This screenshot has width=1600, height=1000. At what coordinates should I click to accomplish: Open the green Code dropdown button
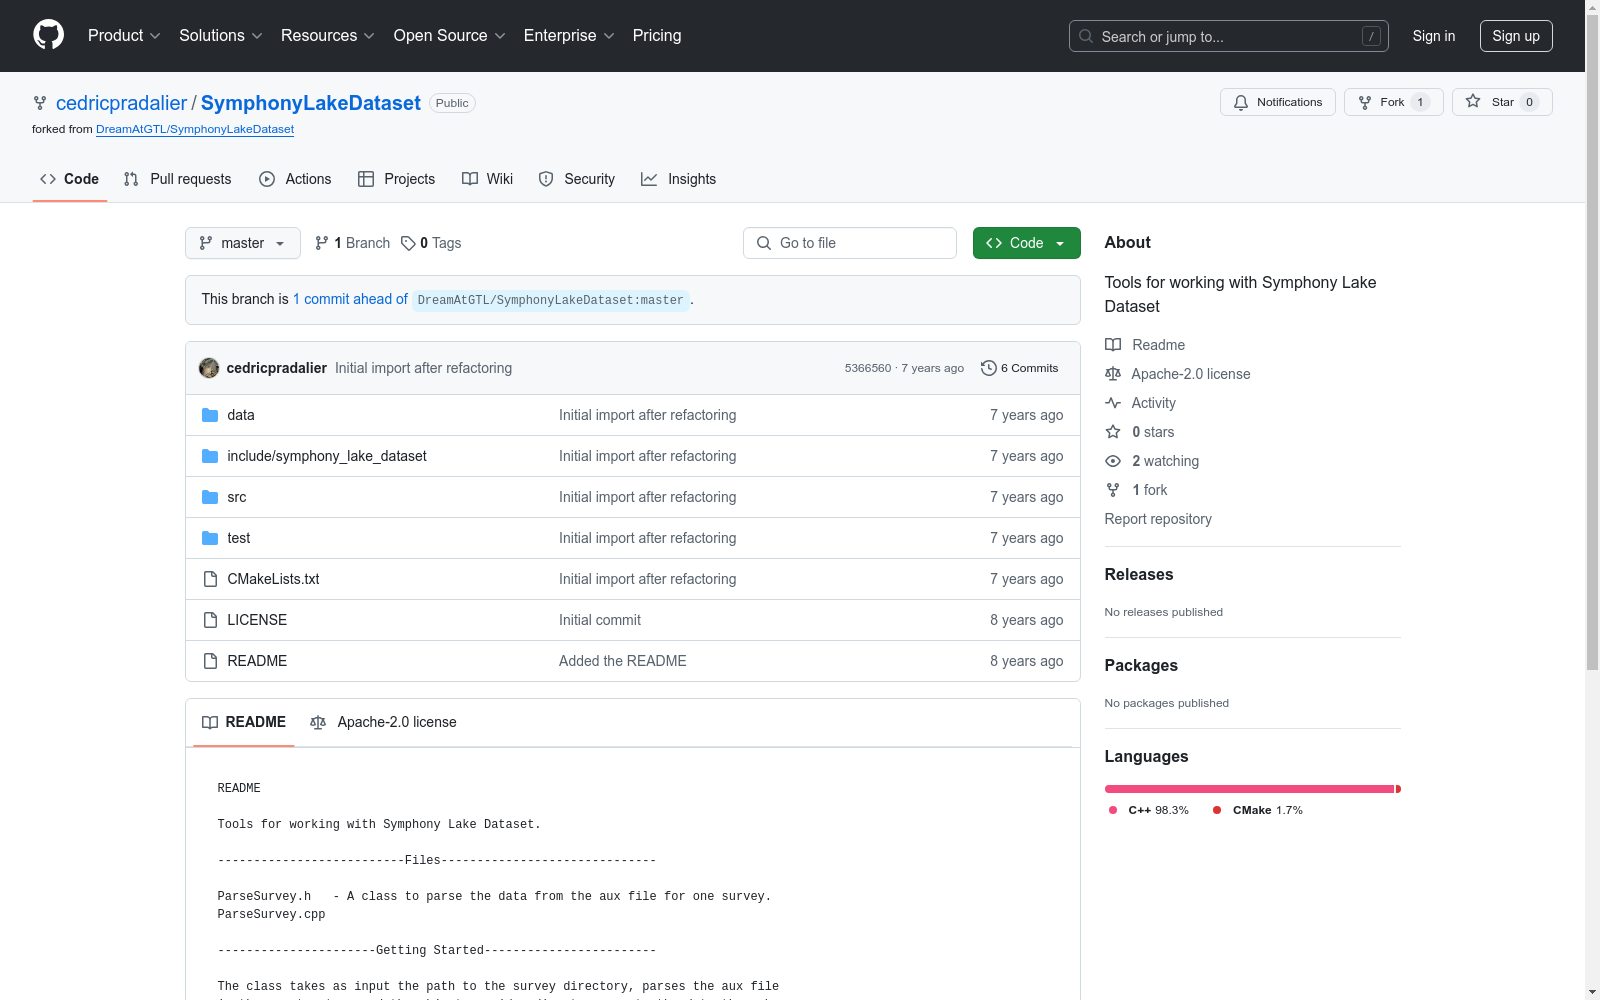[x=1027, y=243]
